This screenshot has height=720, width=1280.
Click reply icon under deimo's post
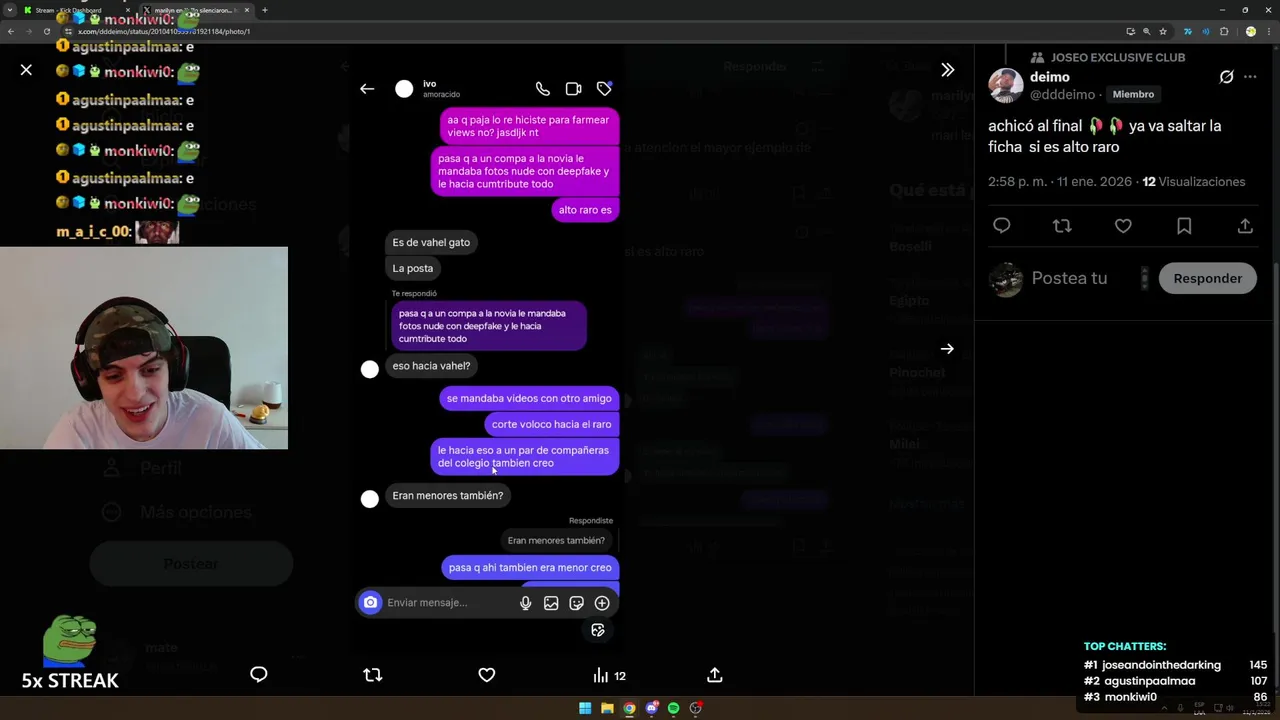tap(1001, 226)
